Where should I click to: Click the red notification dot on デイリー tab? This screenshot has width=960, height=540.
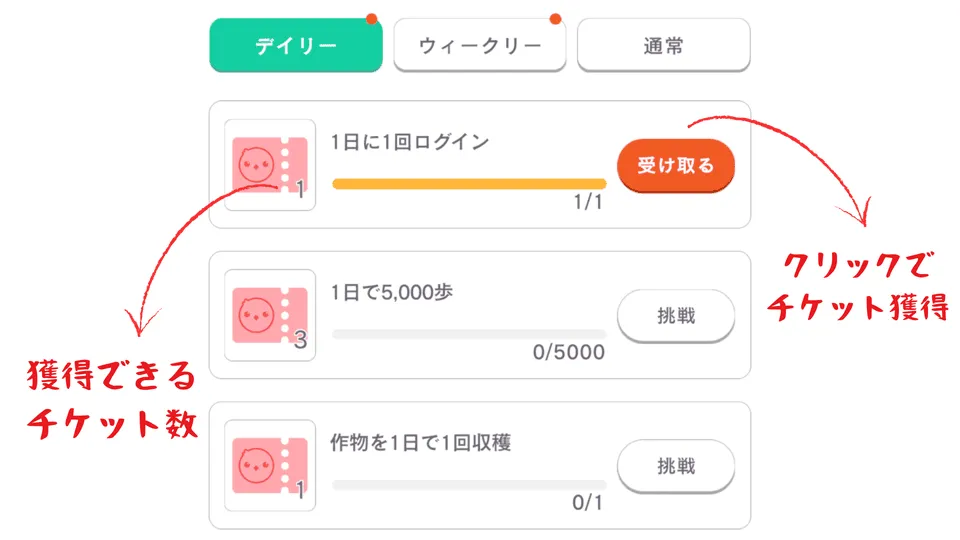point(371,19)
